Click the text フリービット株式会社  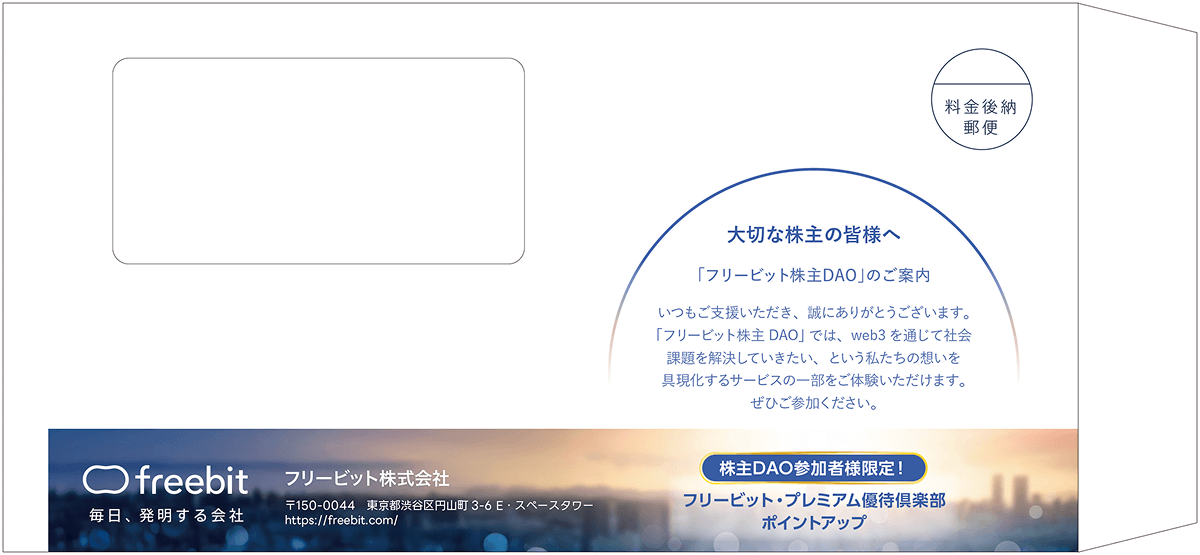point(367,477)
